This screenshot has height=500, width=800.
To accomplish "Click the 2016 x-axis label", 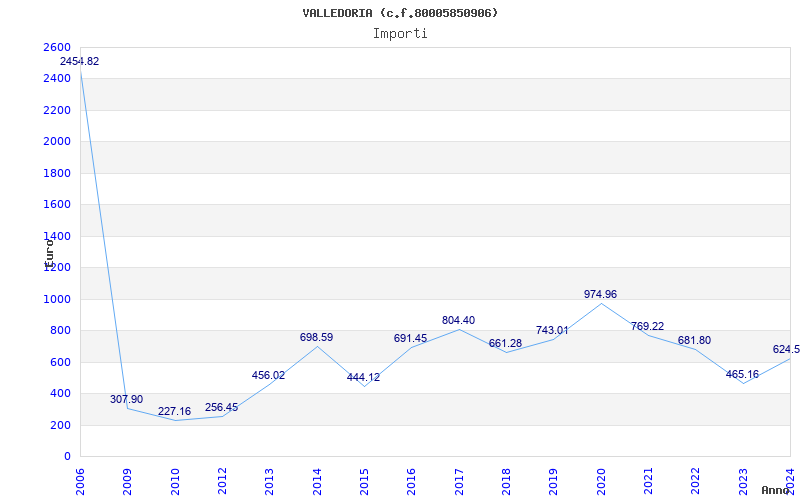I will click(412, 482).
